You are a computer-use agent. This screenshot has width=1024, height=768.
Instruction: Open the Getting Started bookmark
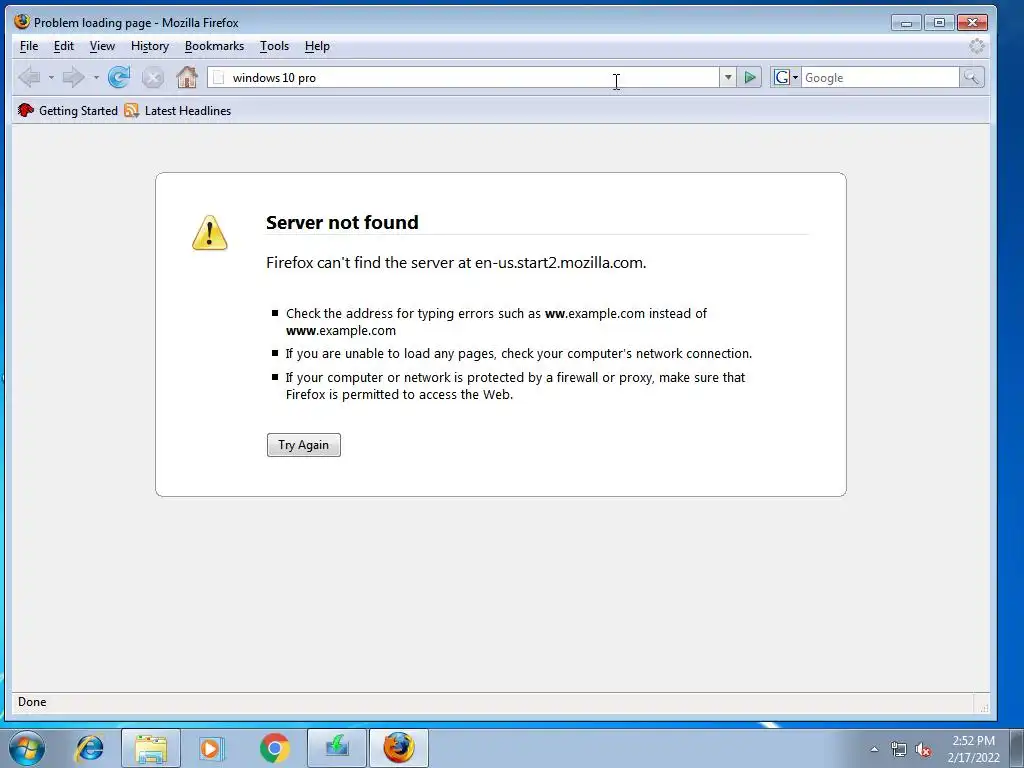68,110
